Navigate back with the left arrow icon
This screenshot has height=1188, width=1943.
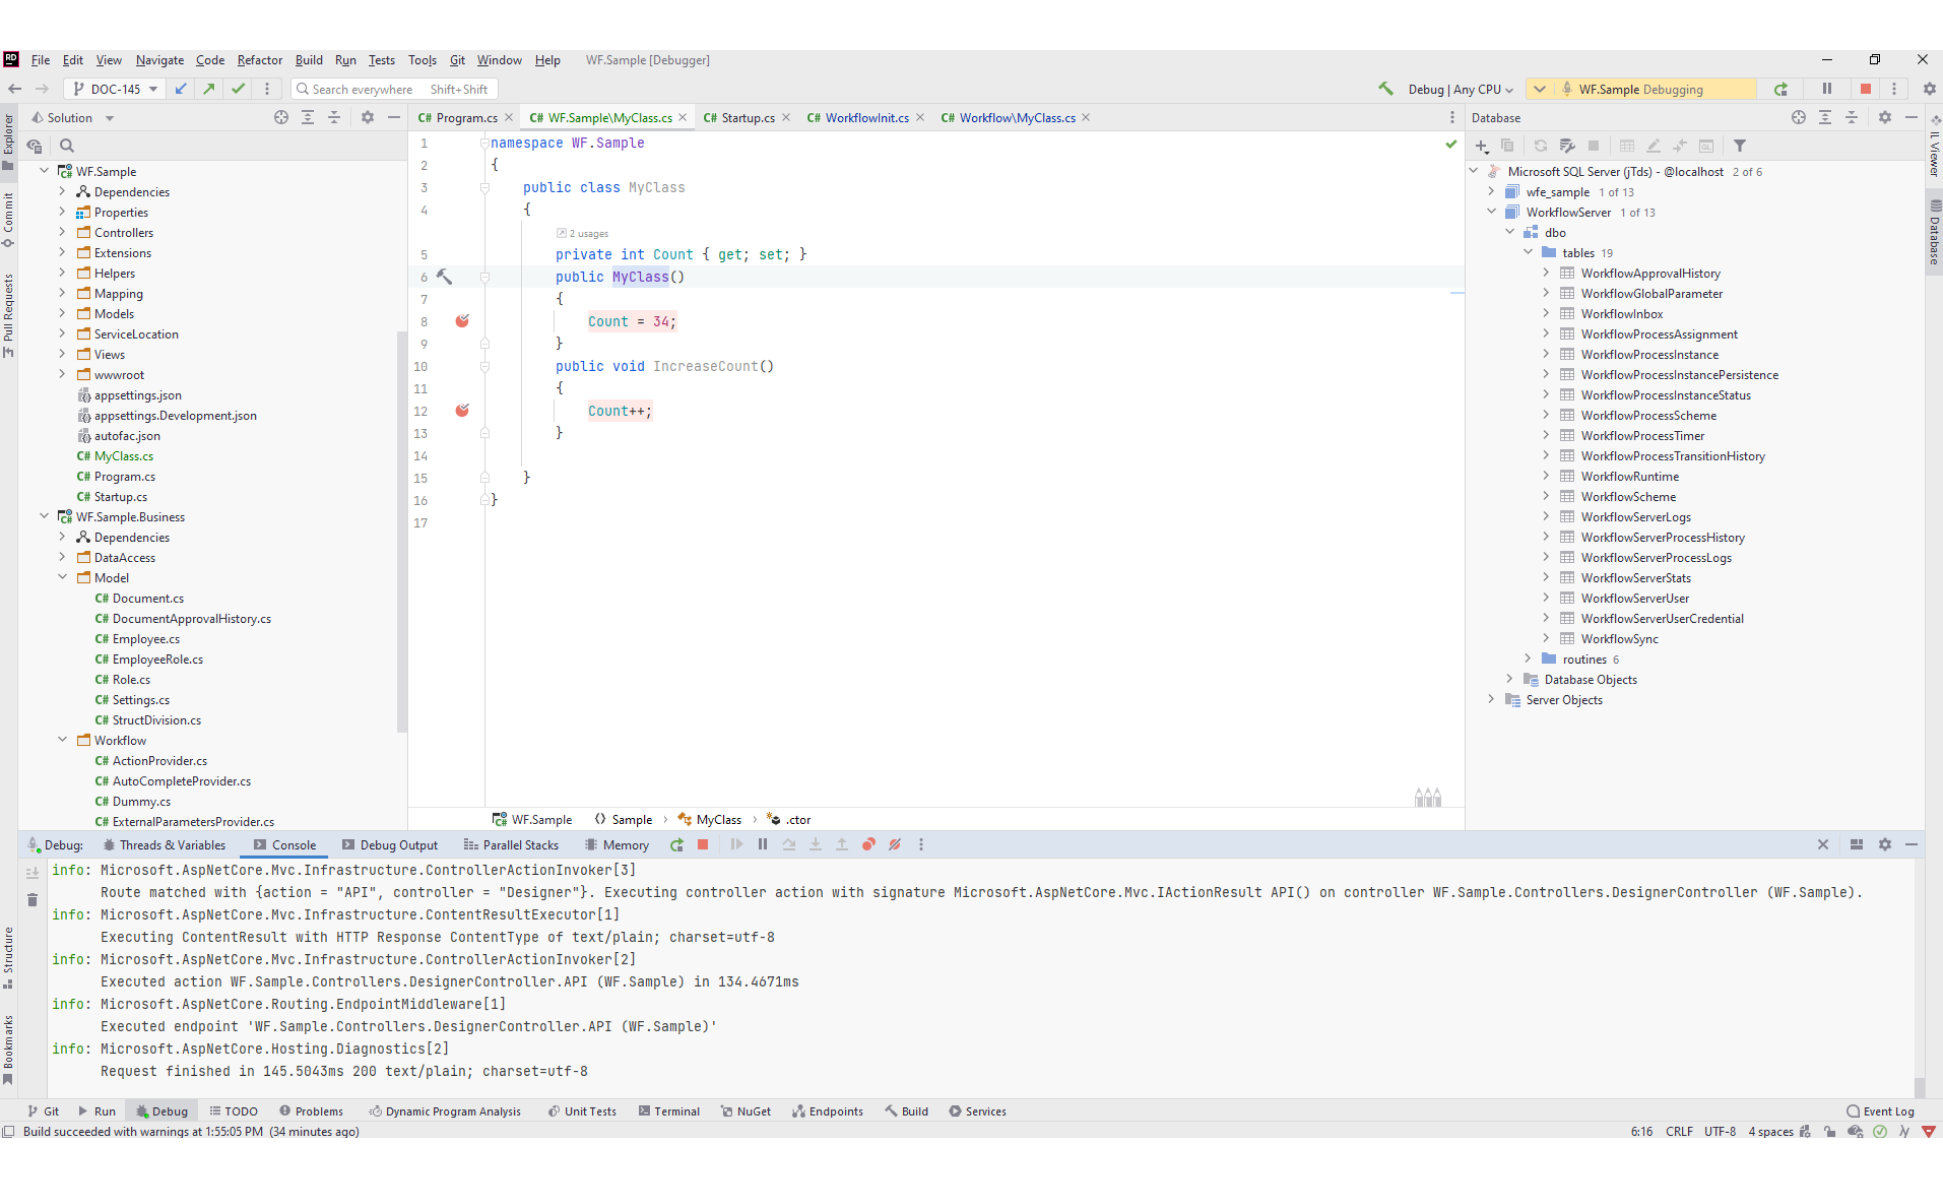pyautogui.click(x=14, y=89)
